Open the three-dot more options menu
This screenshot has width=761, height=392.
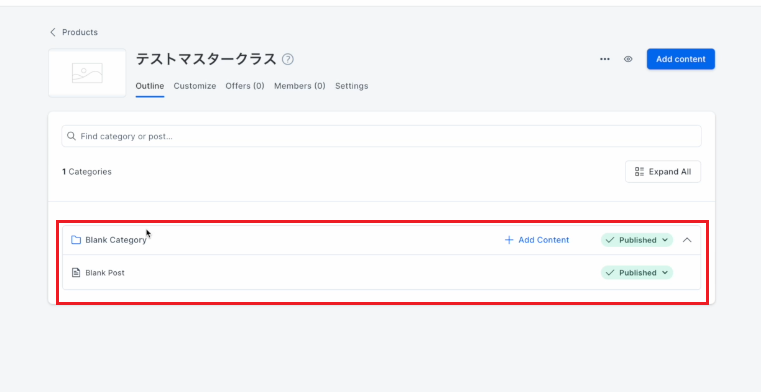604,59
